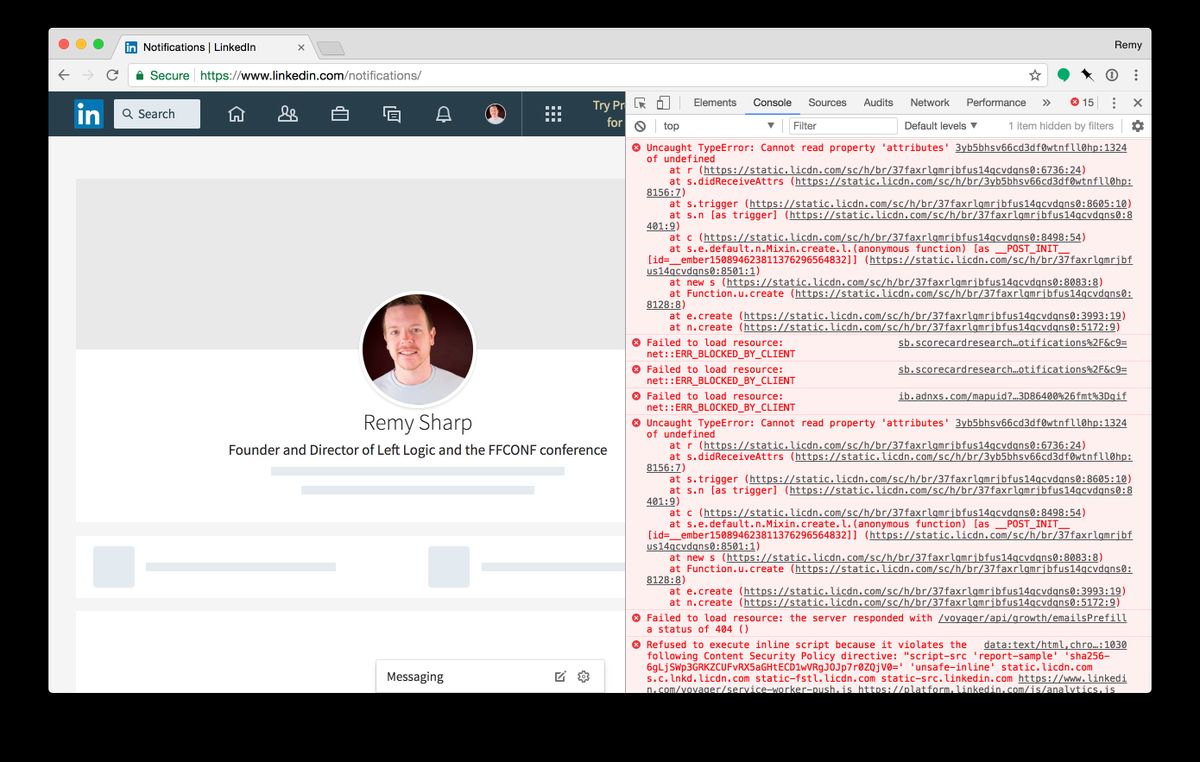Open a new browser tab
Viewport: 1200px width, 762px height.
(x=330, y=48)
